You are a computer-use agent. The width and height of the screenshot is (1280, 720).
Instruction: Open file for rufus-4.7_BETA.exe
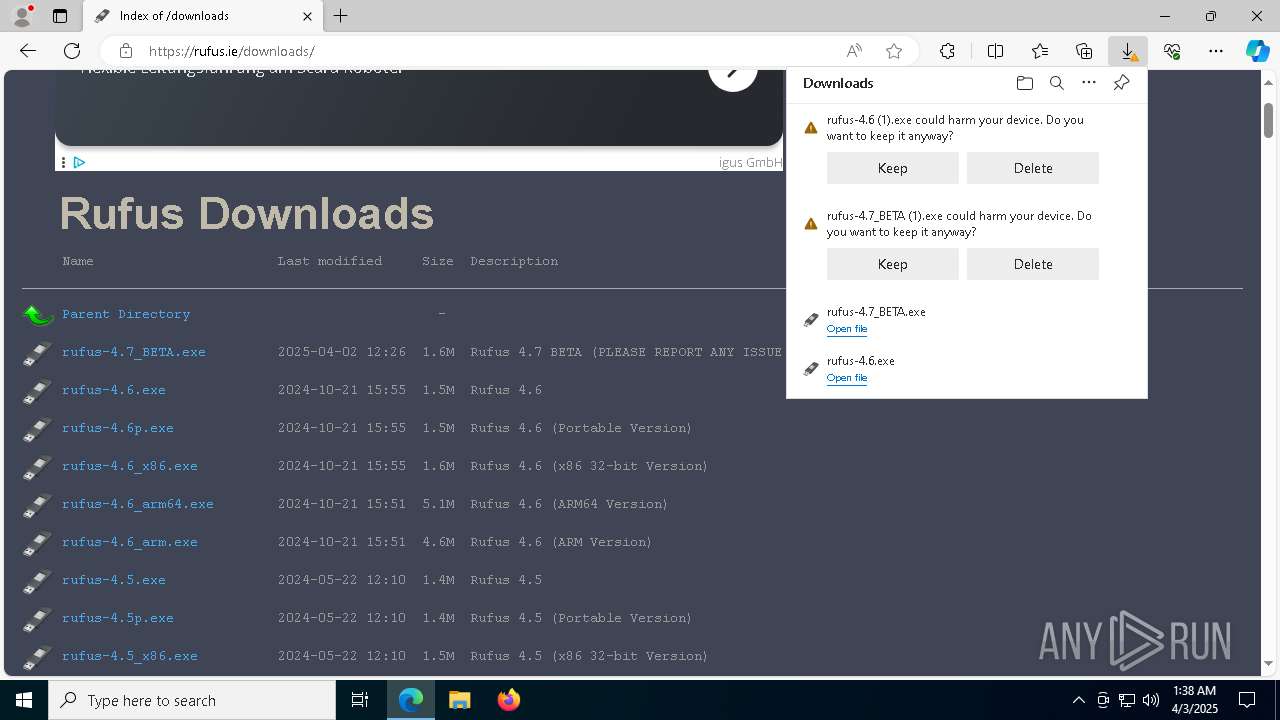(x=847, y=329)
